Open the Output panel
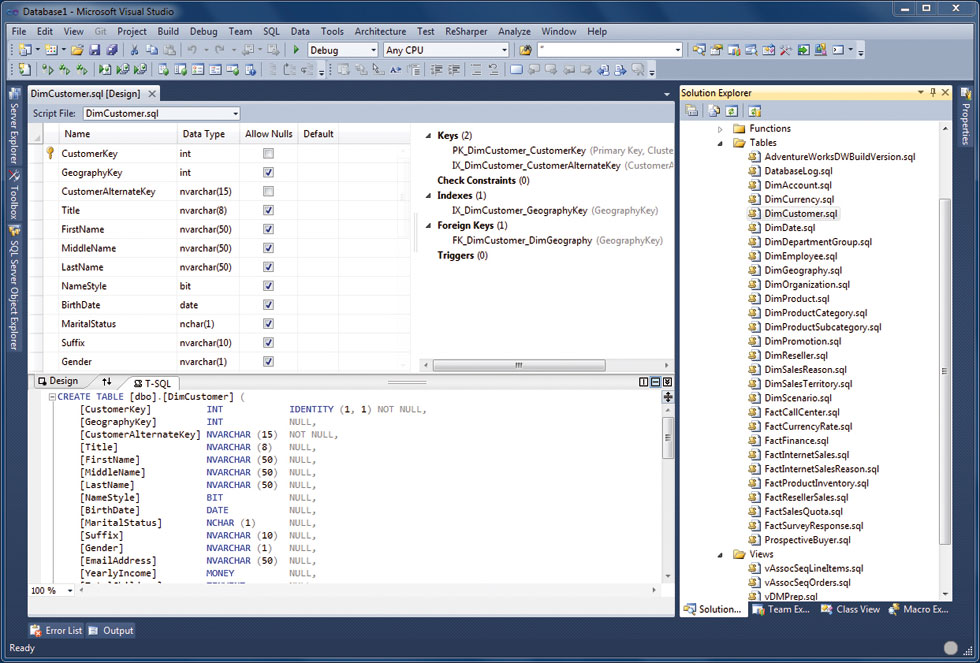 click(x=111, y=631)
